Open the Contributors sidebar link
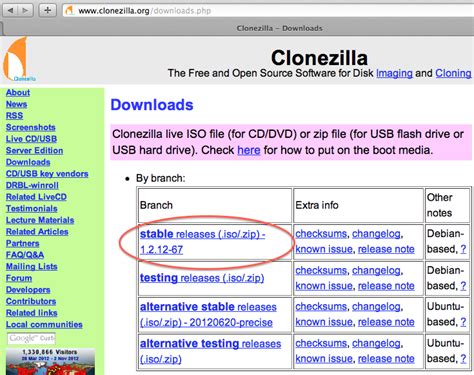This screenshot has height=375, width=474. pos(31,301)
